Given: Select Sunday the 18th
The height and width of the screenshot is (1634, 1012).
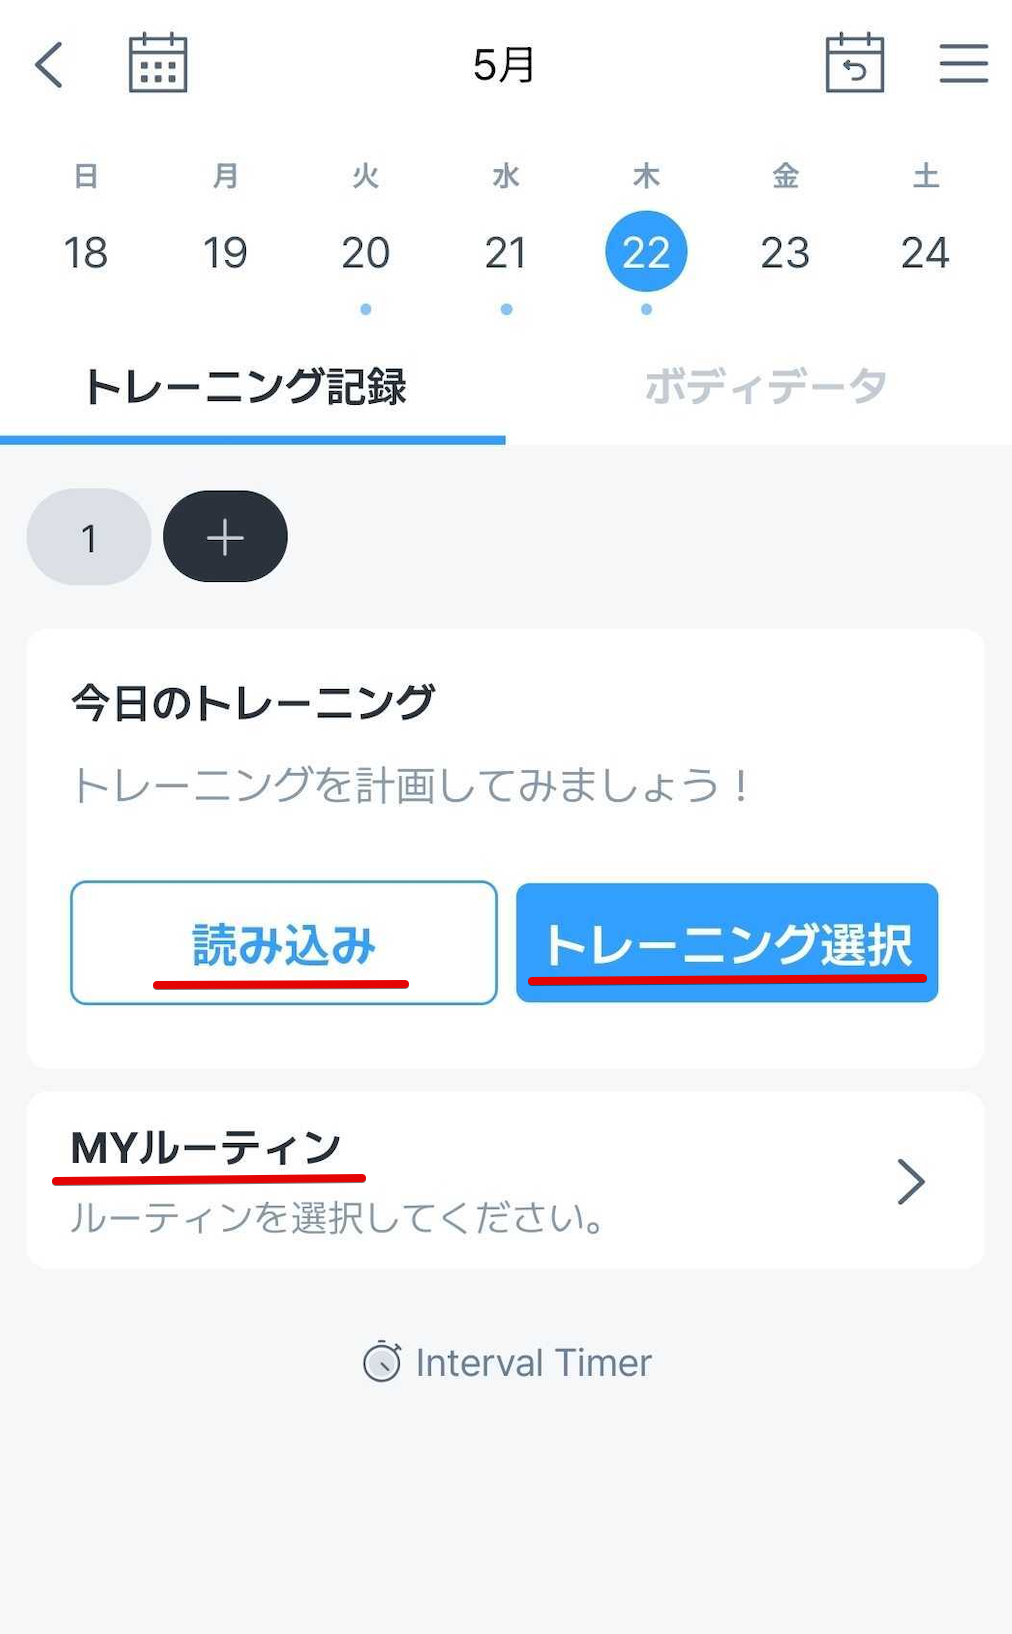Looking at the screenshot, I should 86,252.
